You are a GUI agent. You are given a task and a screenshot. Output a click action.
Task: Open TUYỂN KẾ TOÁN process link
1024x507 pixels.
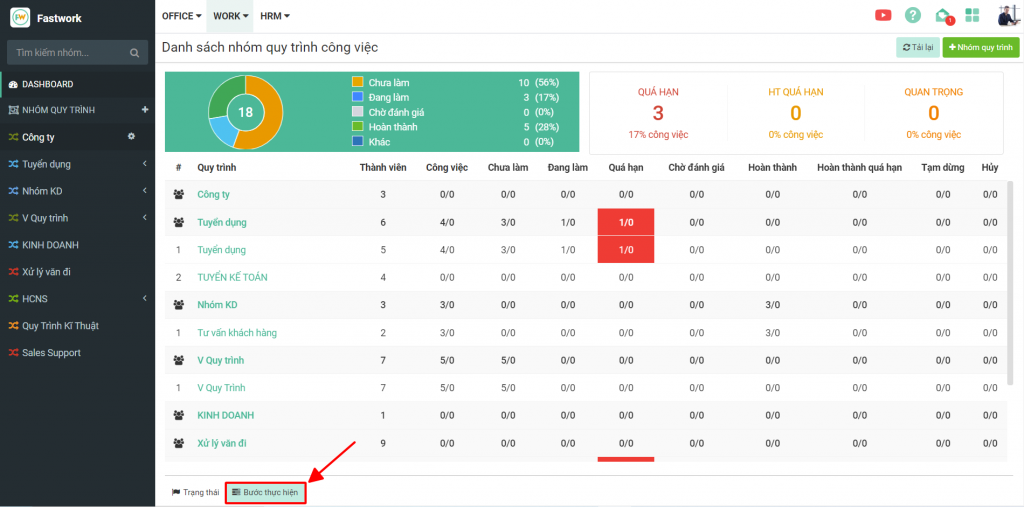pyautogui.click(x=232, y=277)
